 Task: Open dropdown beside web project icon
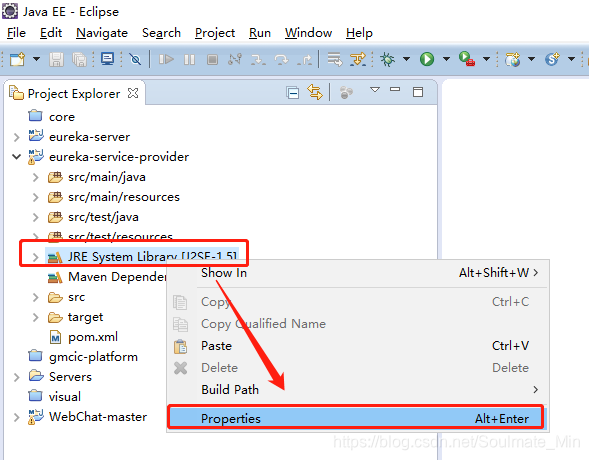pos(532,59)
